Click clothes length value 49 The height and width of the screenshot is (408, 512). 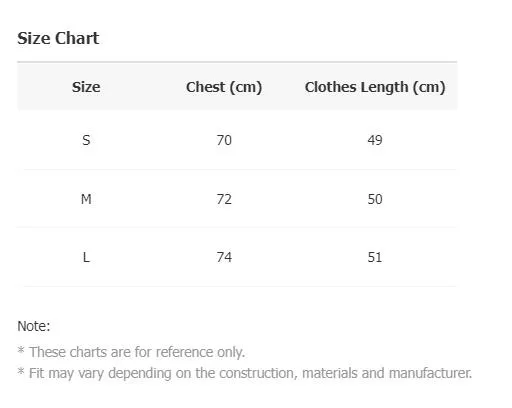(x=375, y=140)
